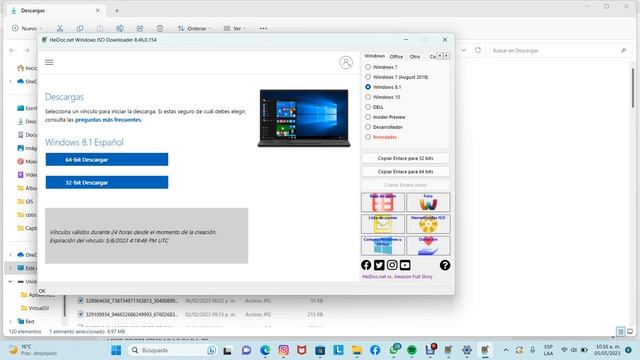Open the hamburger menu in ISO Downloader

(49, 62)
